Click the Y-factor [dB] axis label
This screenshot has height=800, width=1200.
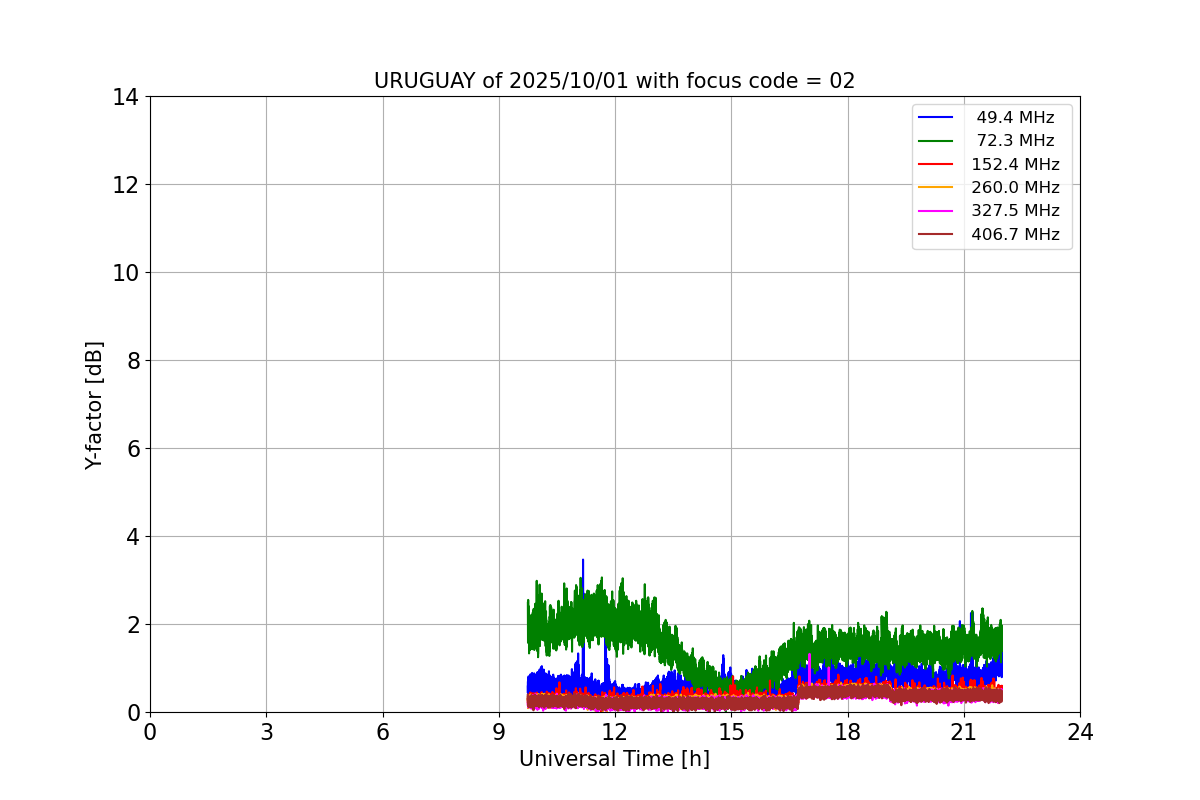click(x=94, y=405)
